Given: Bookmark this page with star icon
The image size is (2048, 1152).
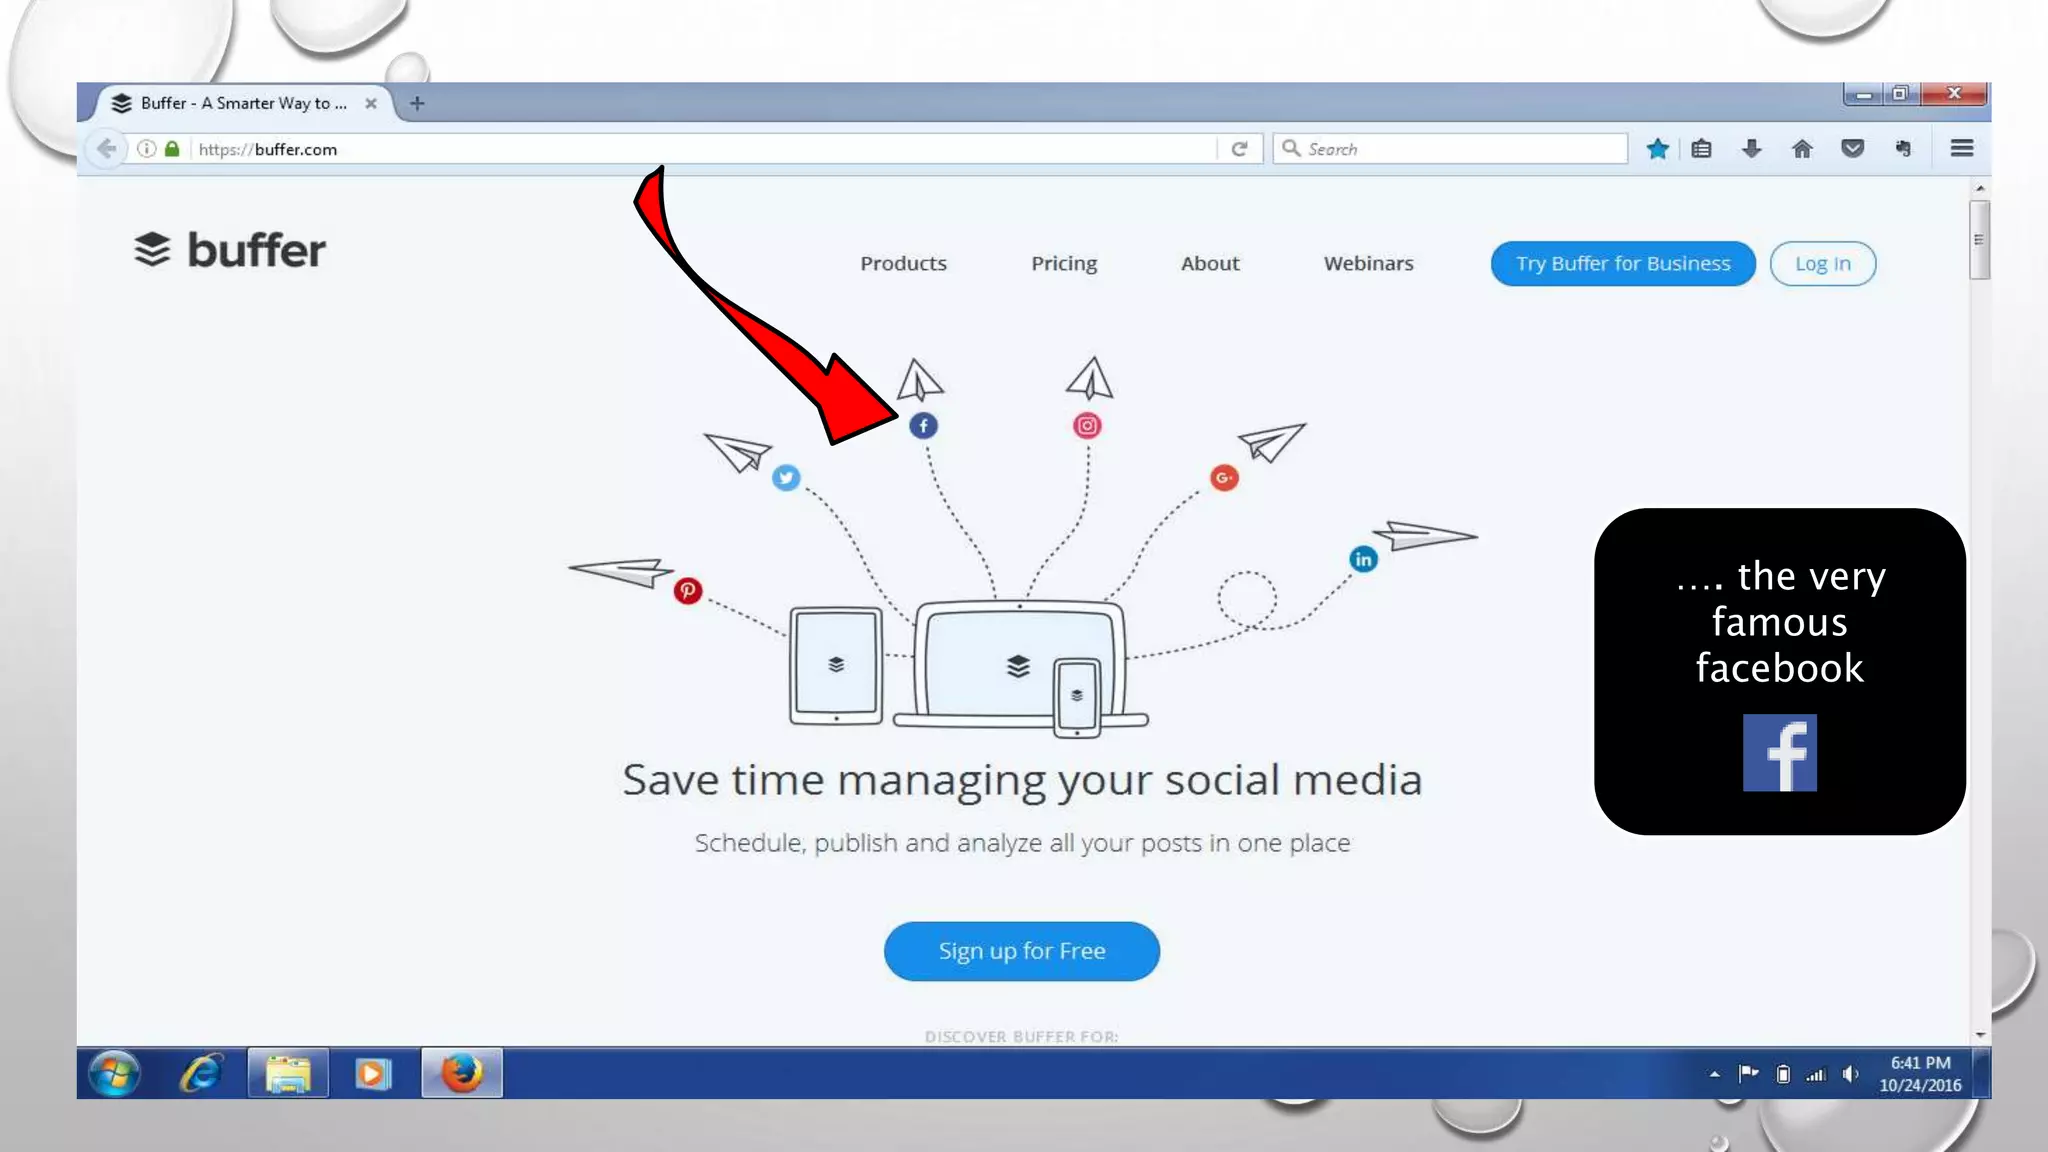Looking at the screenshot, I should click(x=1657, y=149).
